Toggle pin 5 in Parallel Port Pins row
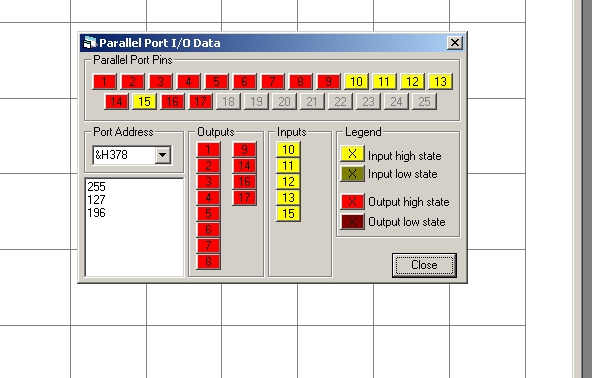Viewport: 592px width, 378px height. (216, 82)
